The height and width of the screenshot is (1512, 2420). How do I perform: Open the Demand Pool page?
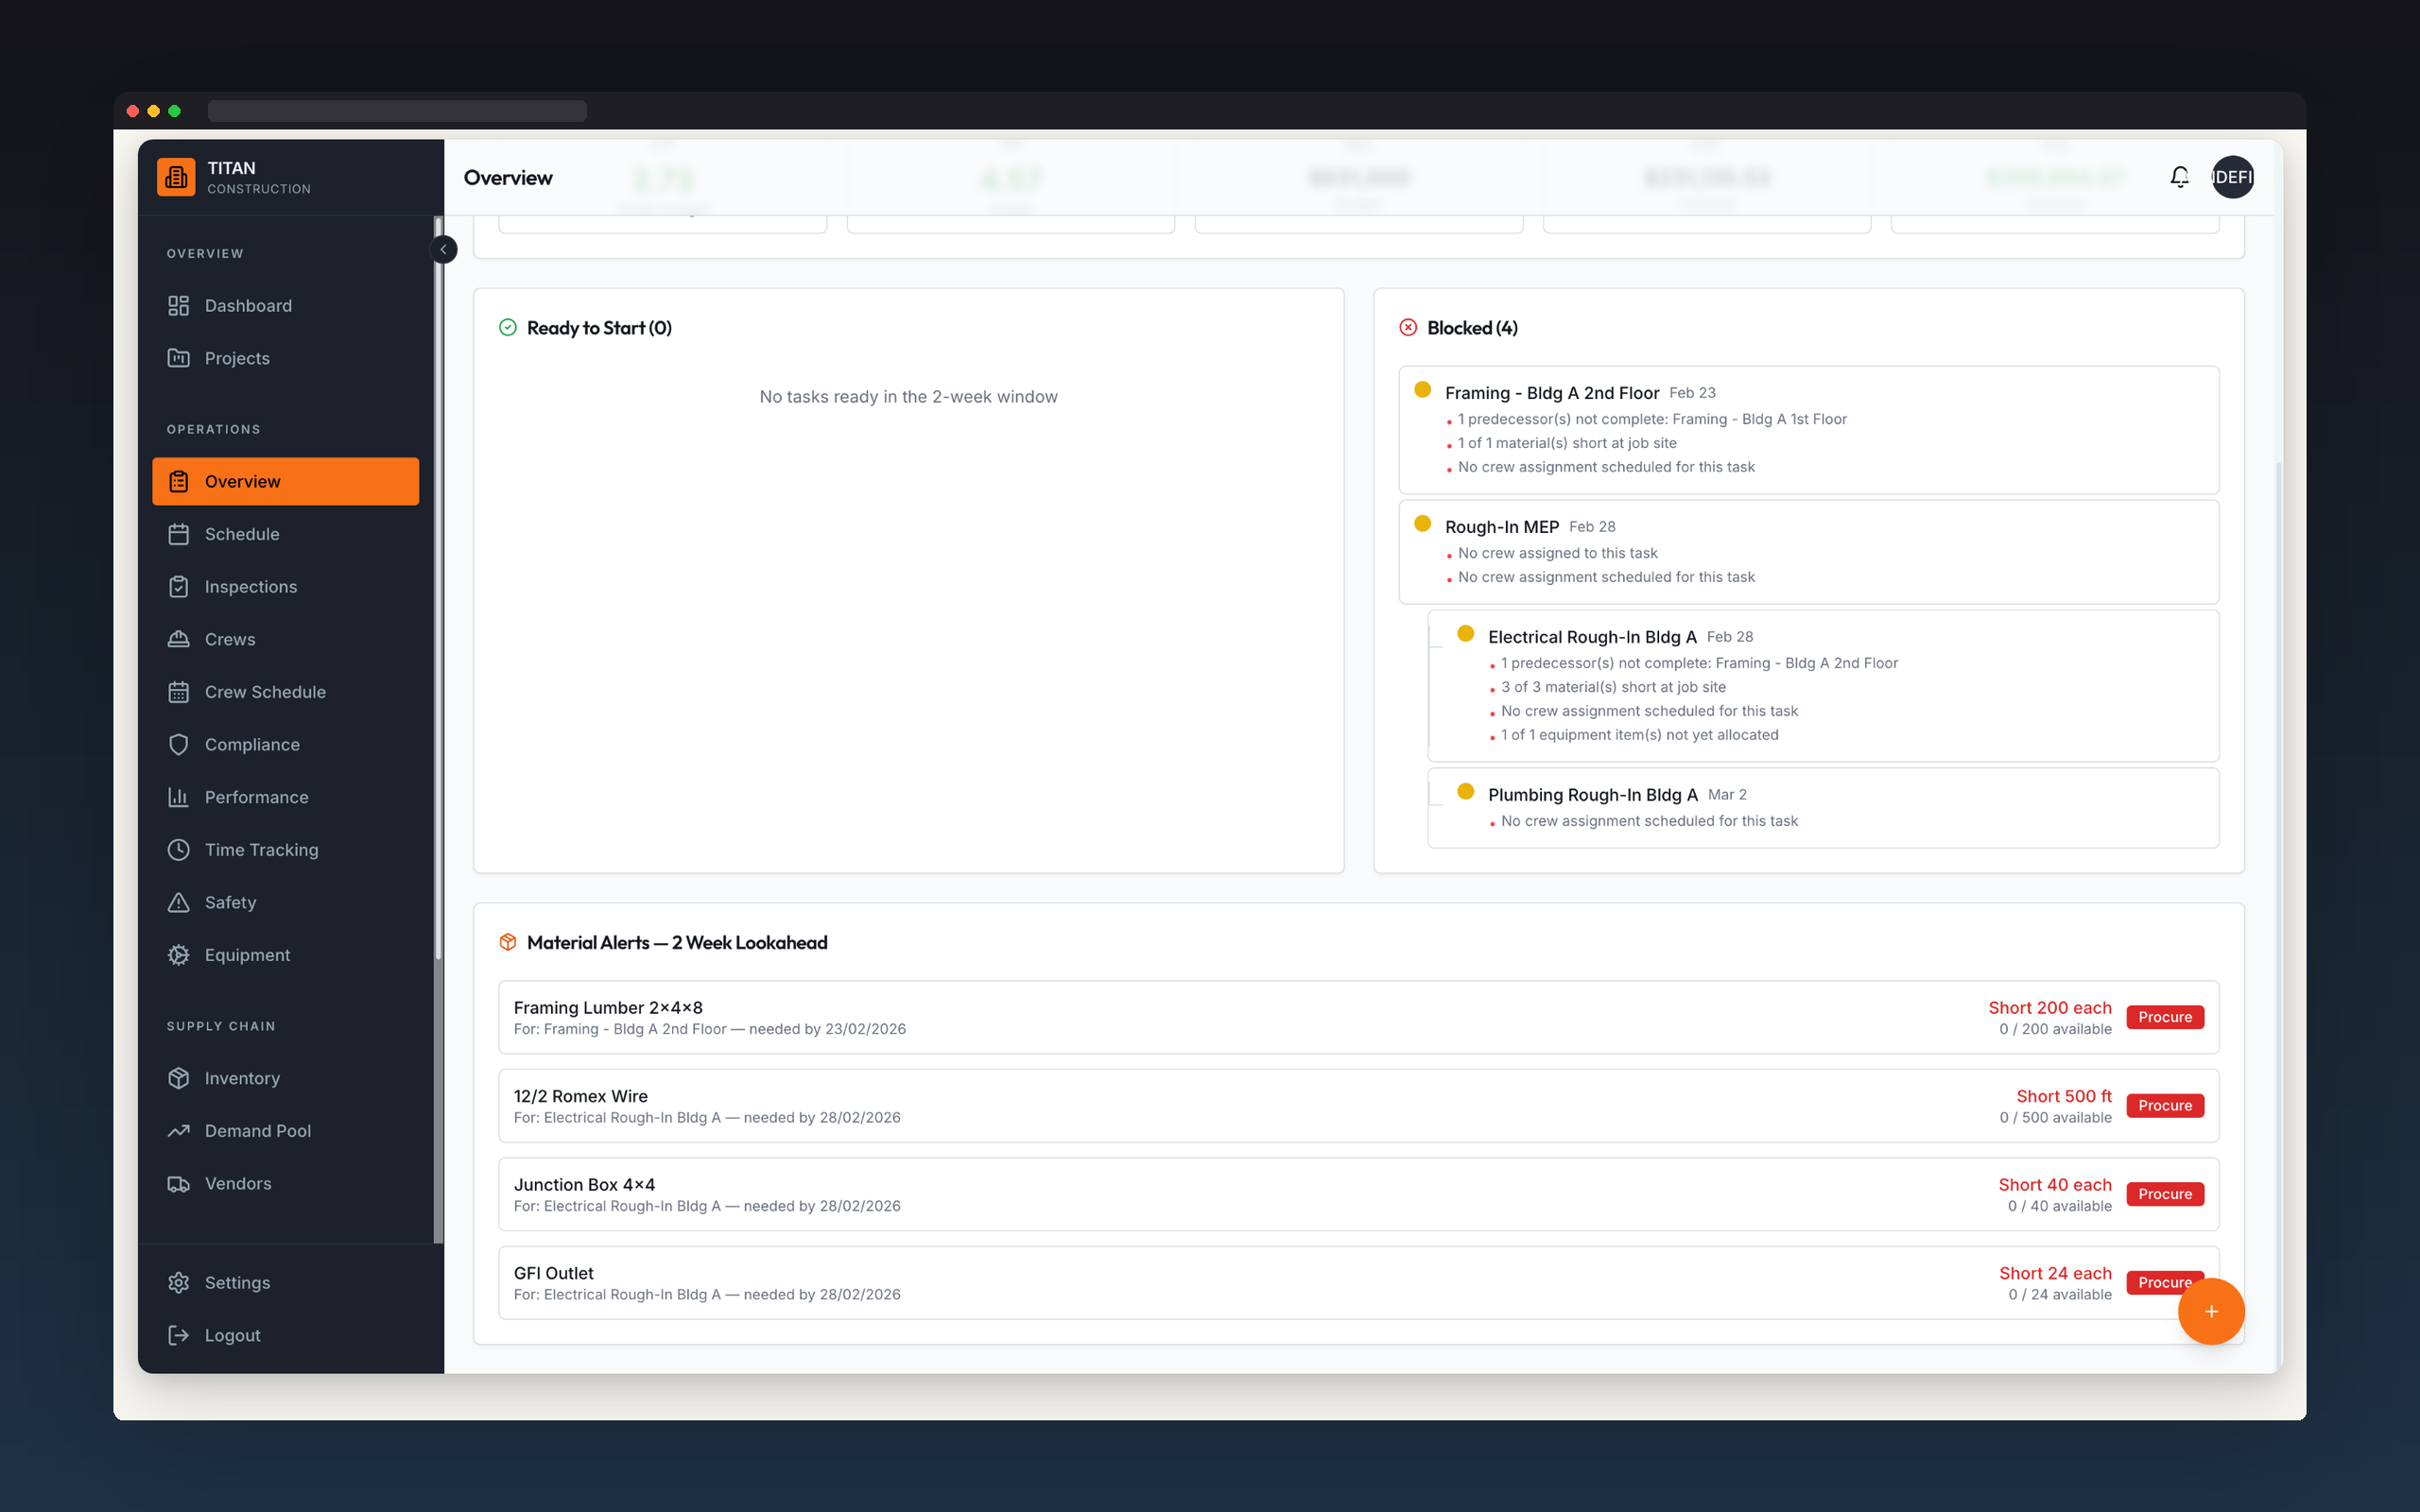tap(285, 1131)
